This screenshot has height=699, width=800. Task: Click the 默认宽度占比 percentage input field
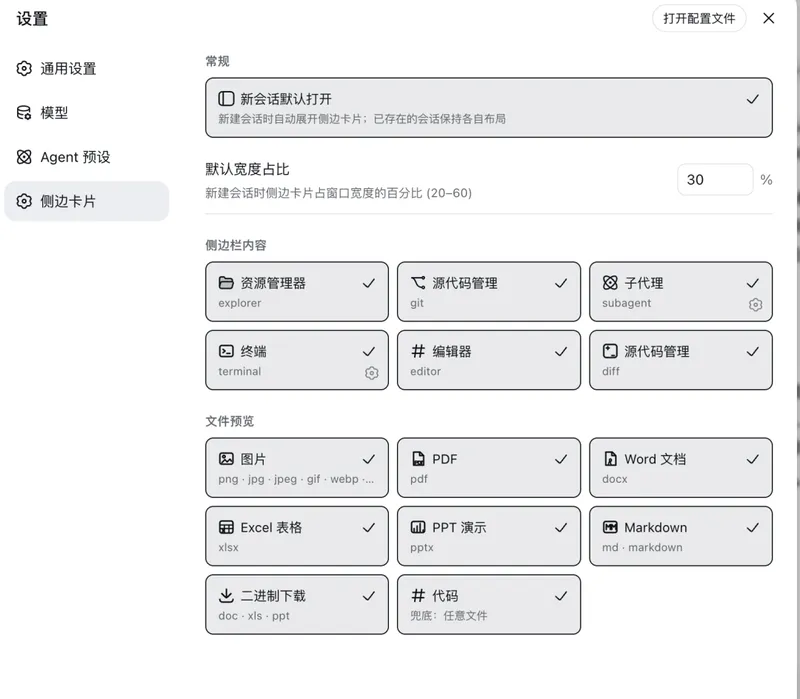[x=715, y=180]
